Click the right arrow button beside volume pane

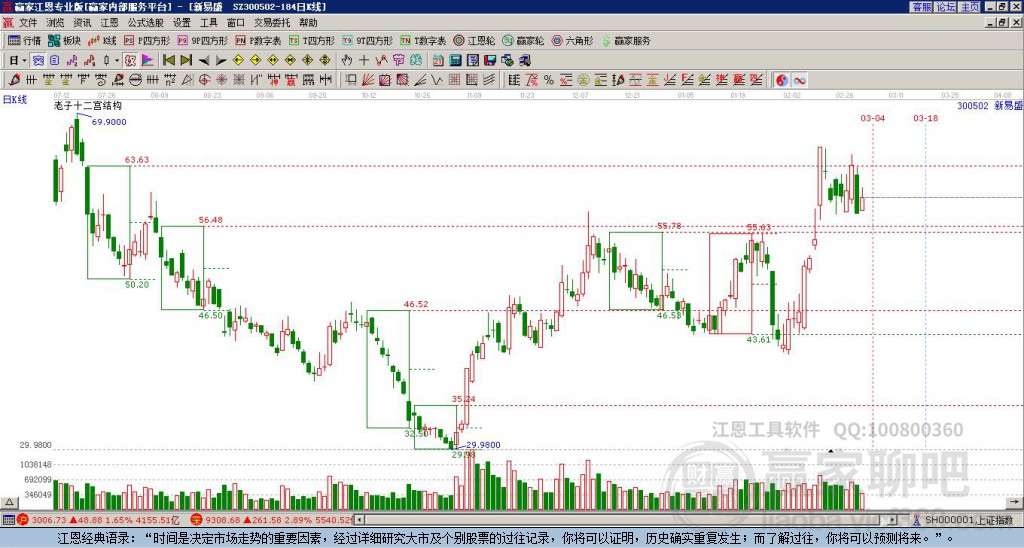point(1016,503)
